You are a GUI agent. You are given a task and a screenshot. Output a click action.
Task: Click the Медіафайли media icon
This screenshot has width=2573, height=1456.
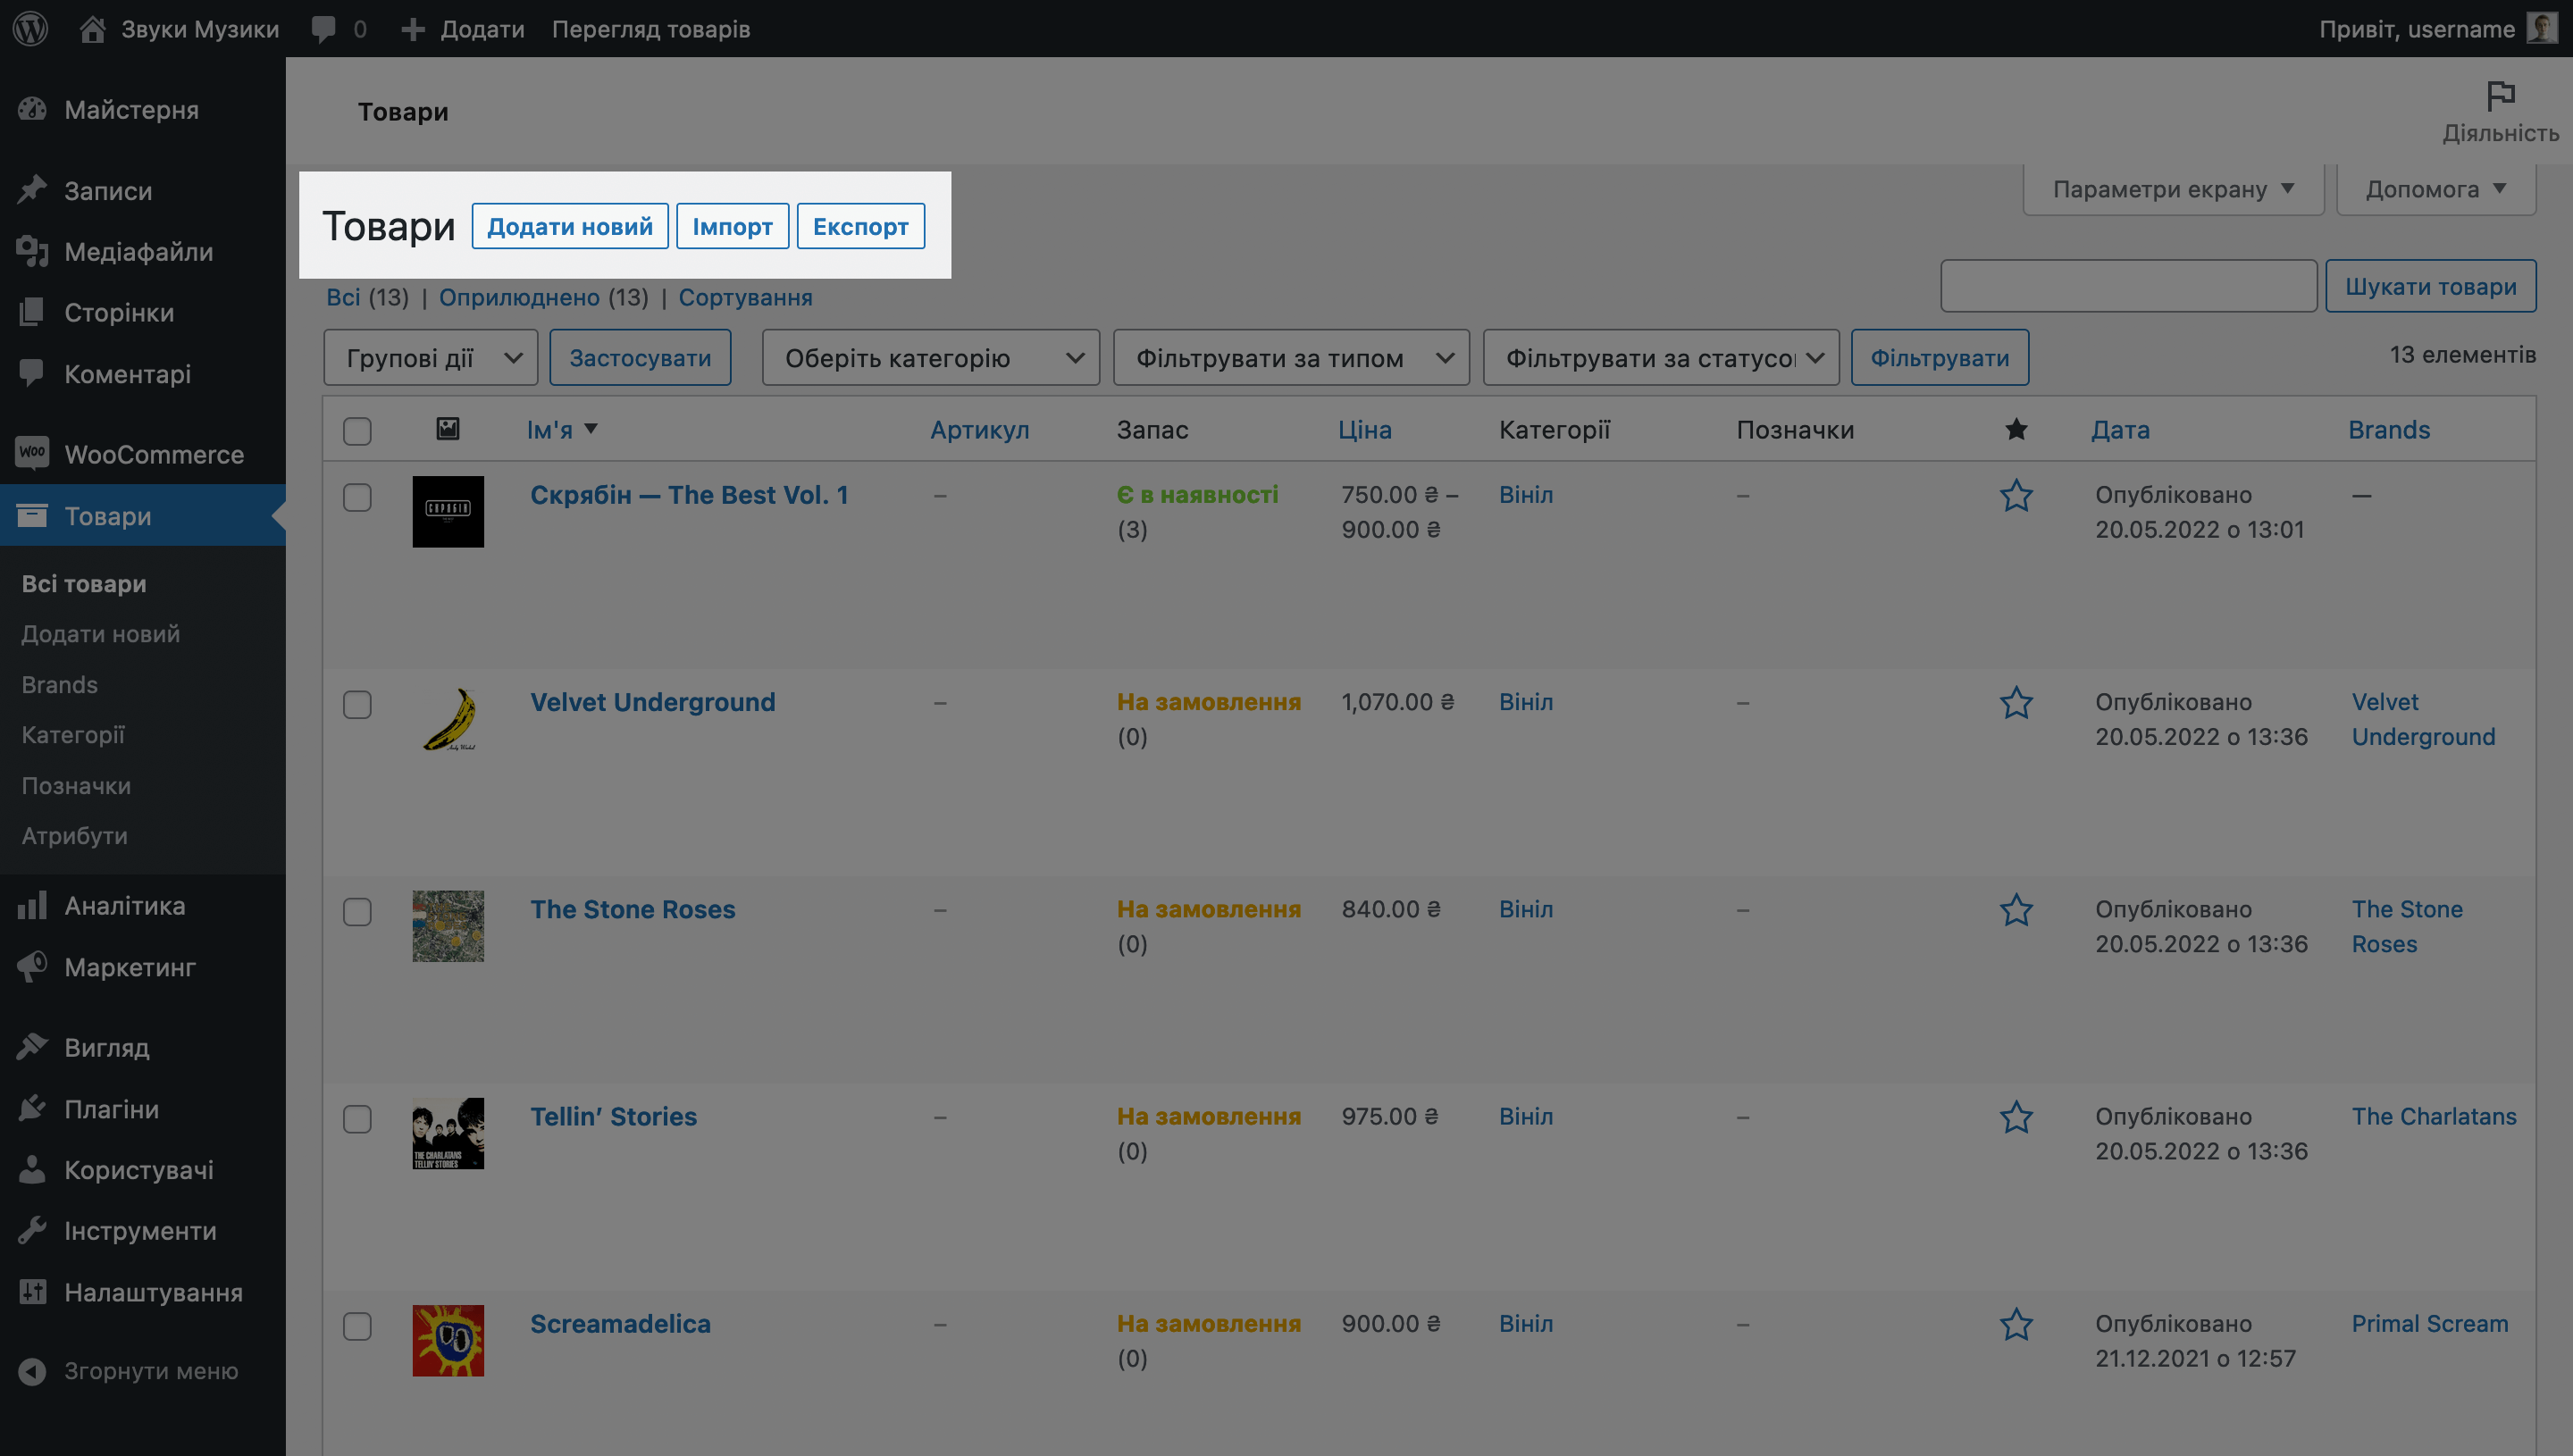[32, 251]
